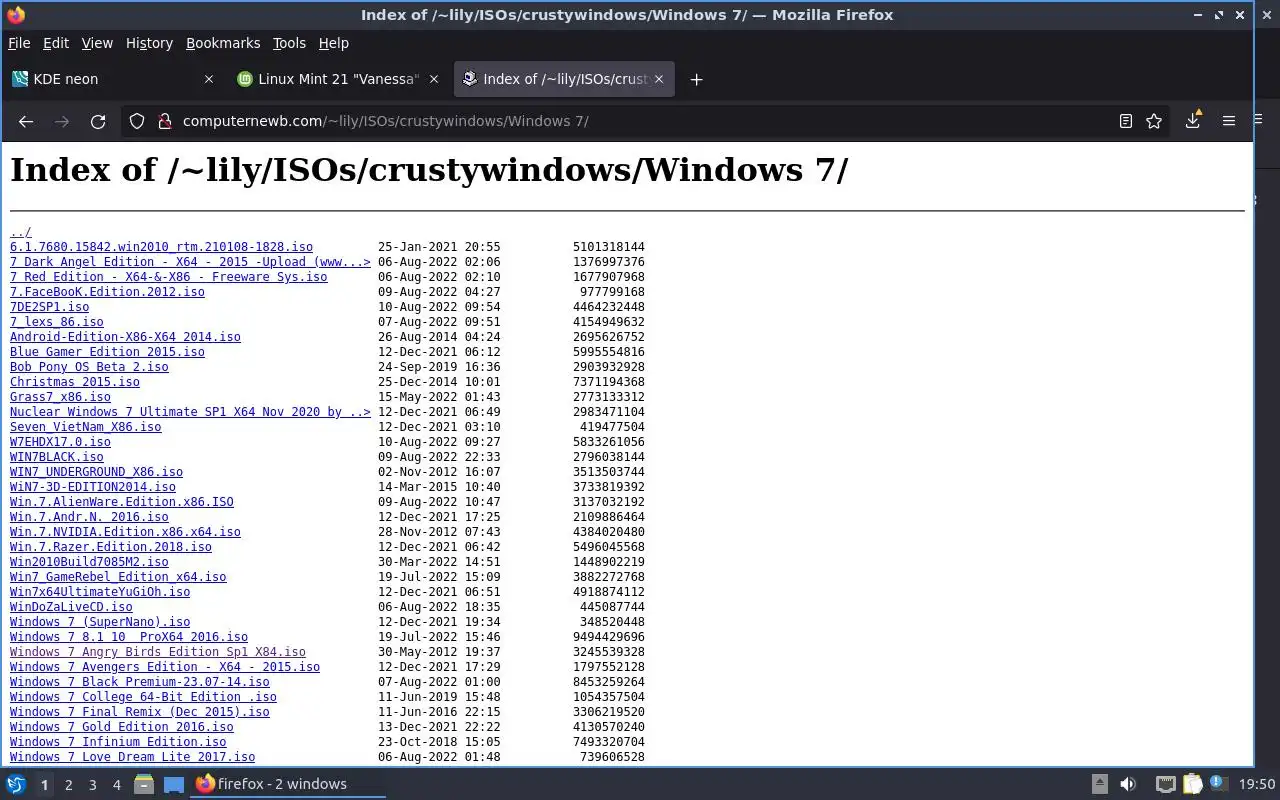
Task: Download 7.FaceBooK.Edition.2012.iso
Action: tap(107, 292)
